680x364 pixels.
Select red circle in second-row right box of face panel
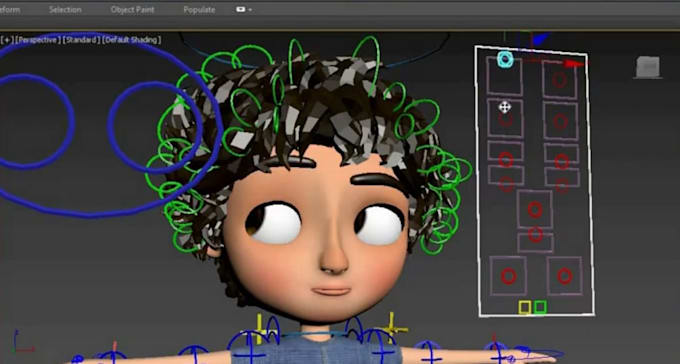click(x=560, y=121)
